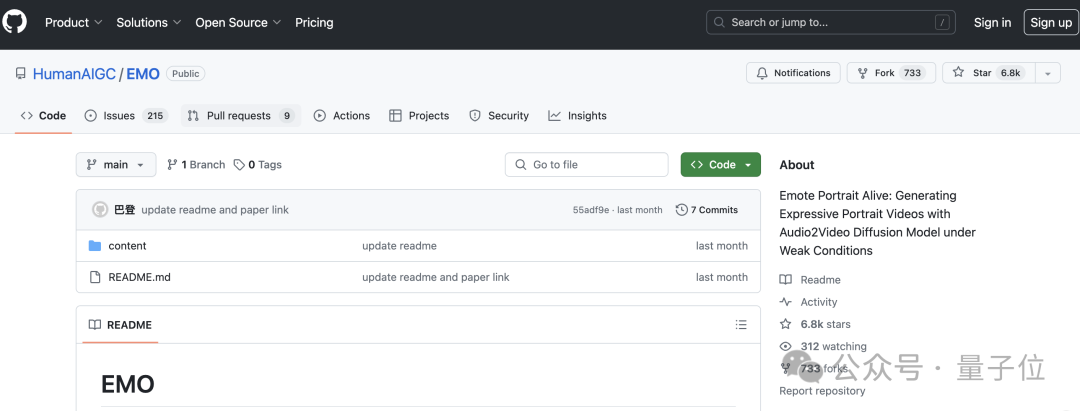The height and width of the screenshot is (411, 1080).
Task: Switch to the Issues tab
Action: tap(126, 116)
